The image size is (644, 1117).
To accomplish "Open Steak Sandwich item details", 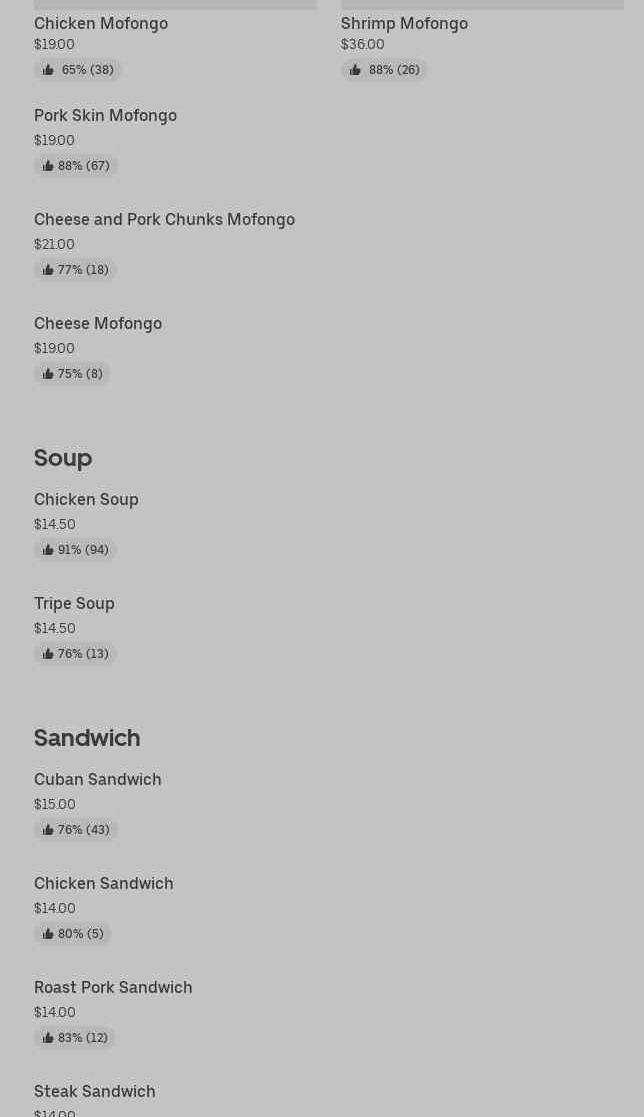I will (95, 1091).
